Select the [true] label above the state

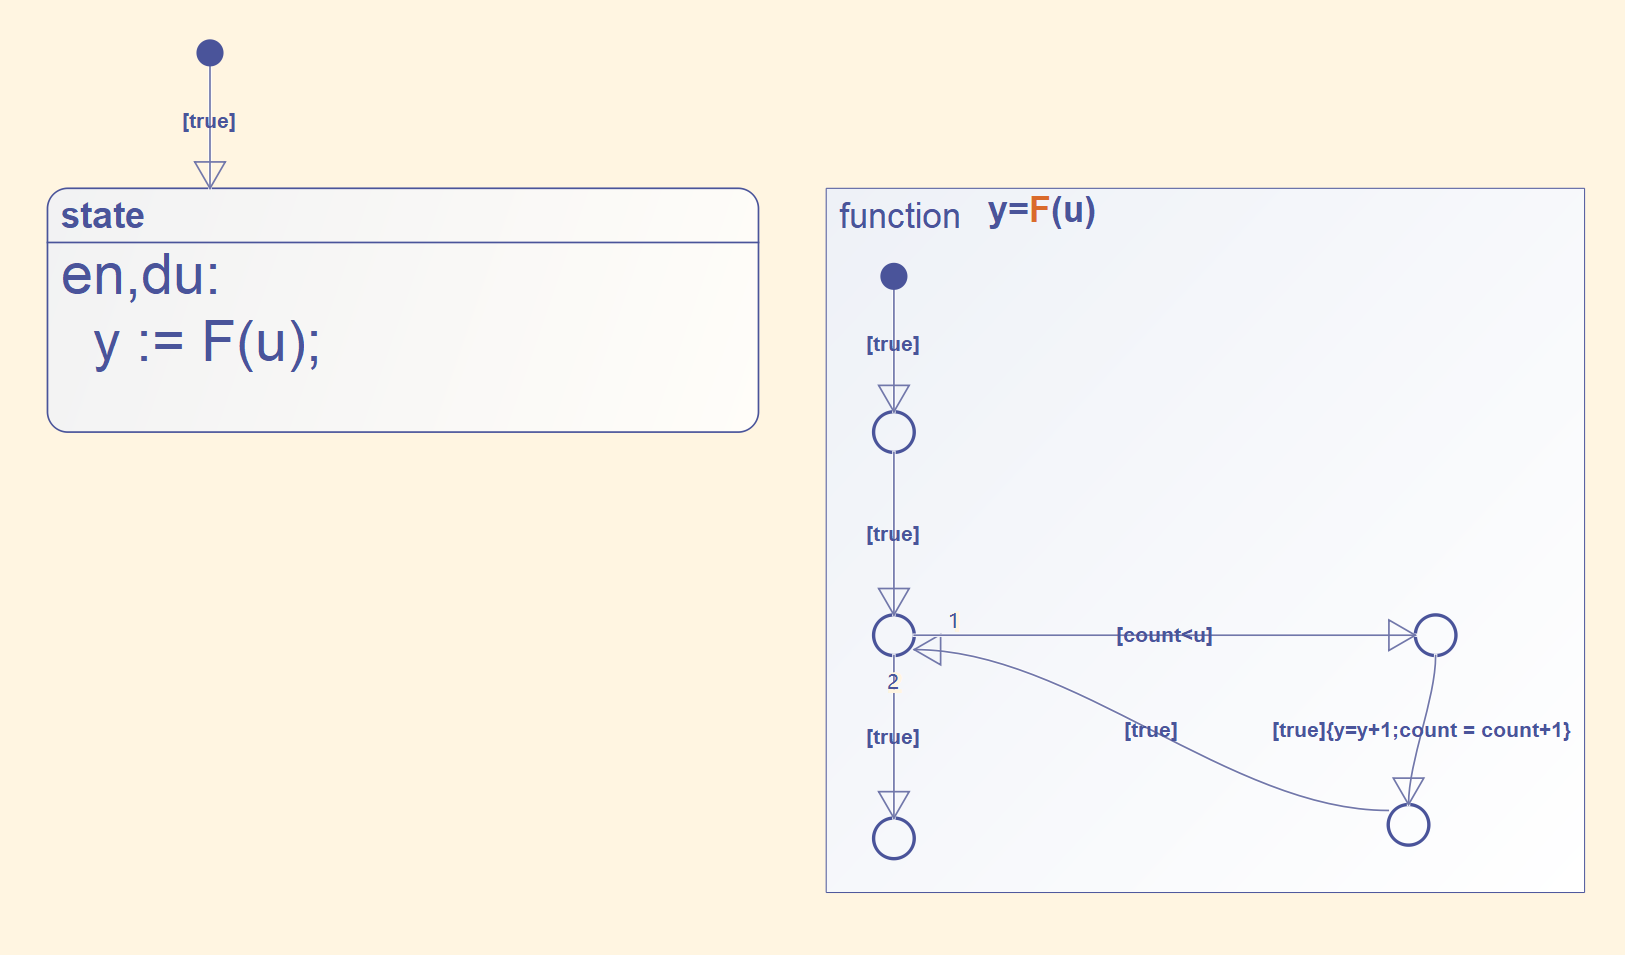tap(209, 121)
